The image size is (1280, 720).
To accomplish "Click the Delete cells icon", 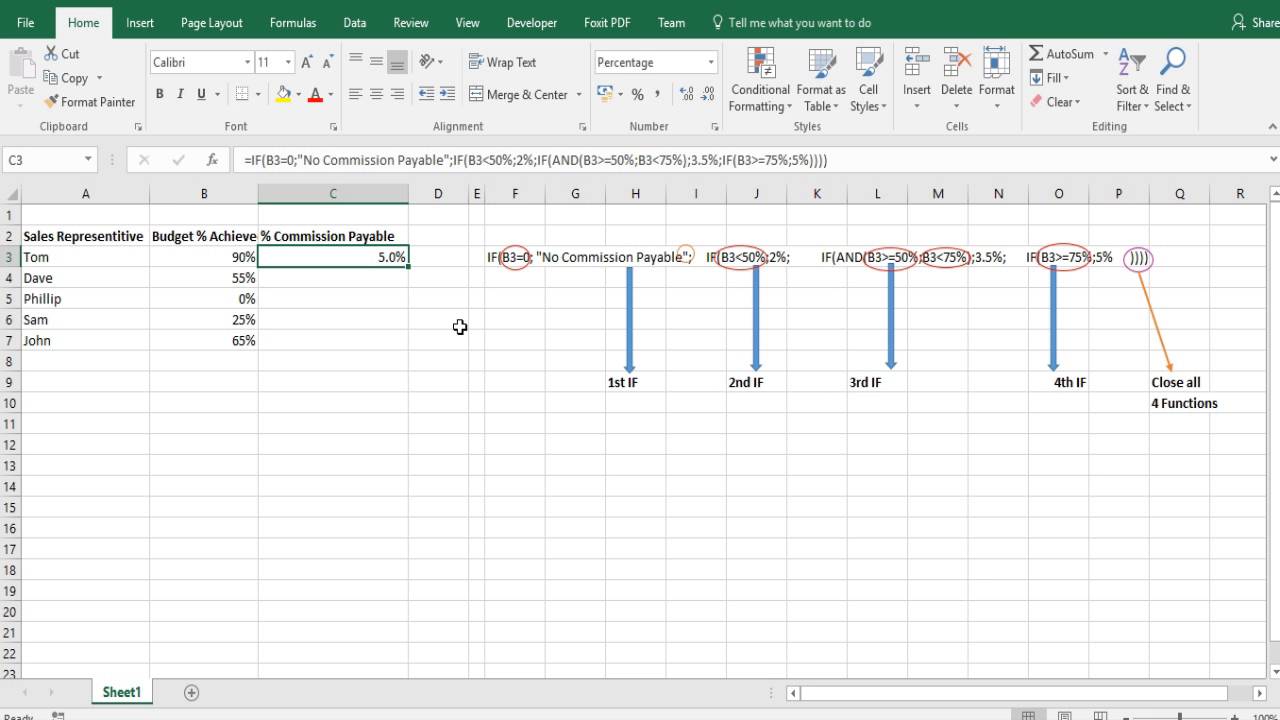I will click(x=956, y=63).
